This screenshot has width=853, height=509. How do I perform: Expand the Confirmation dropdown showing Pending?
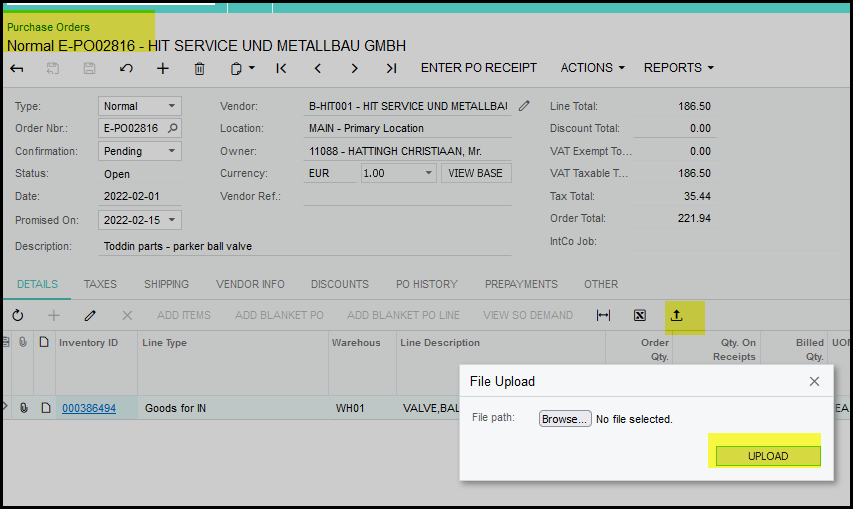tap(172, 151)
